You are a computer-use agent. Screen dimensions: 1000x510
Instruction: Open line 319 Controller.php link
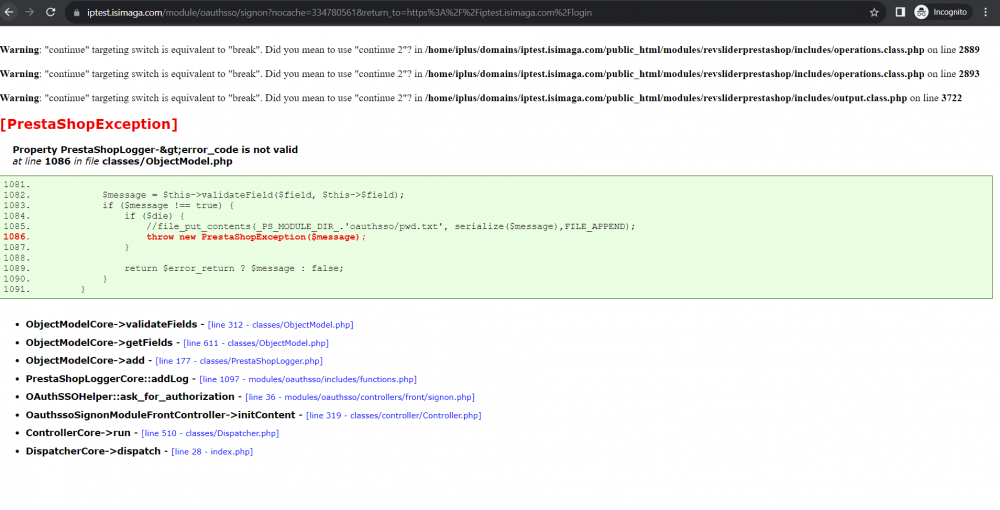pos(393,416)
